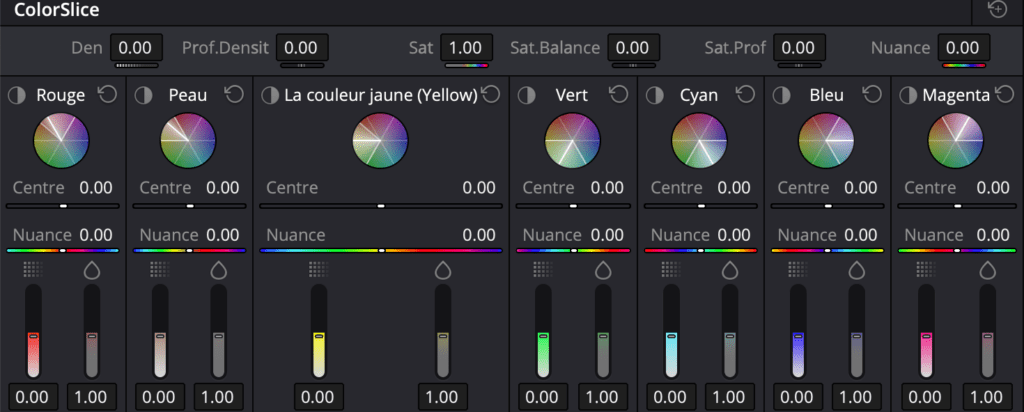Click the Magenta density grid icon

click(925, 269)
